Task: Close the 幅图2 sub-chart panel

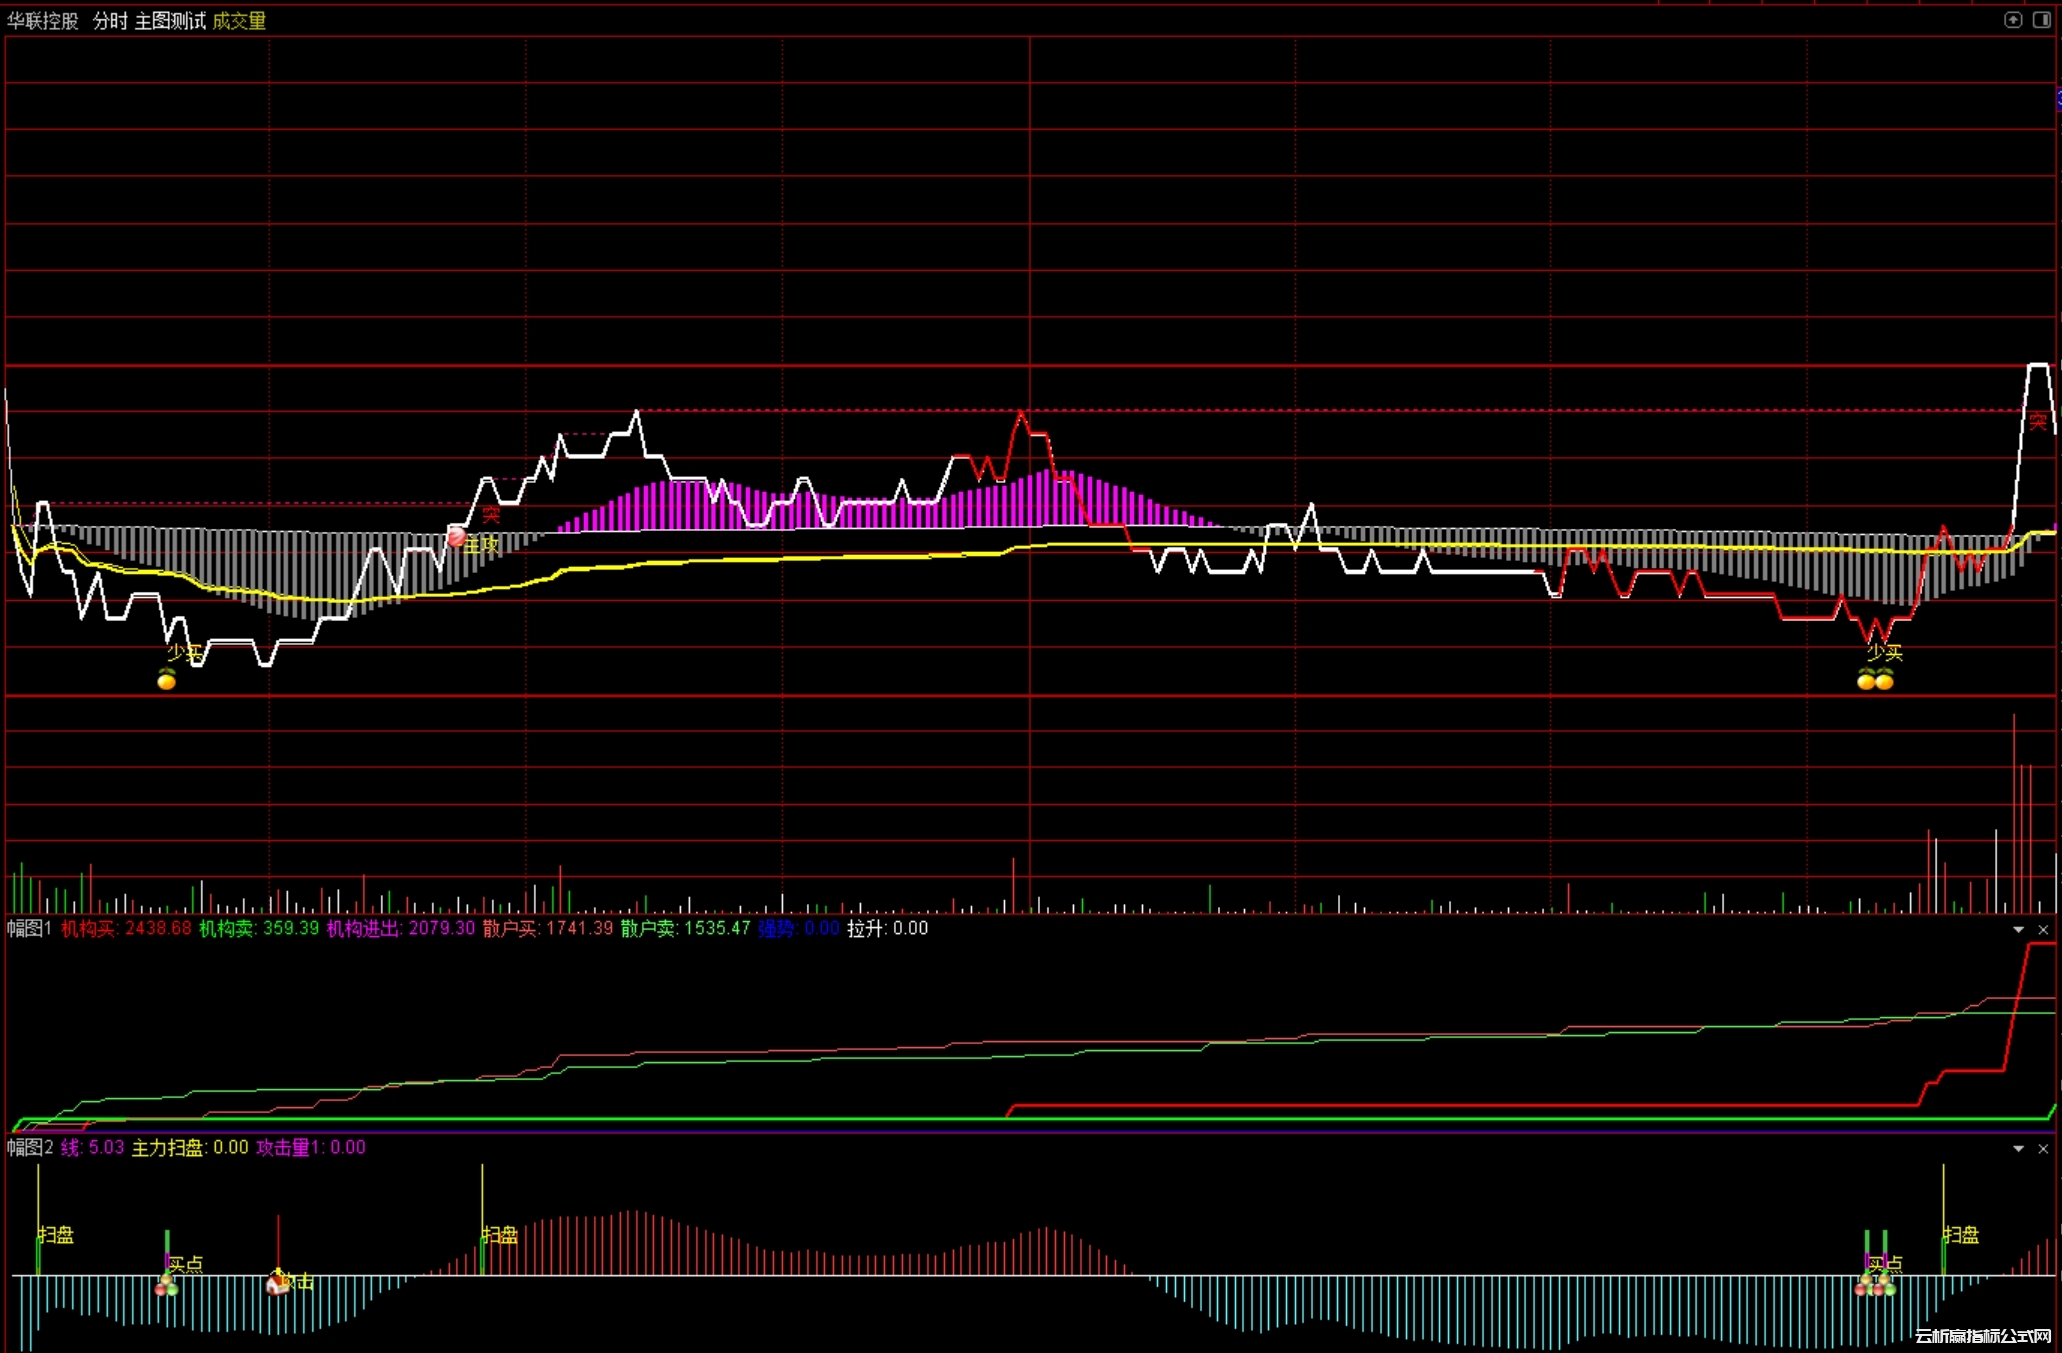Action: tap(2043, 1149)
